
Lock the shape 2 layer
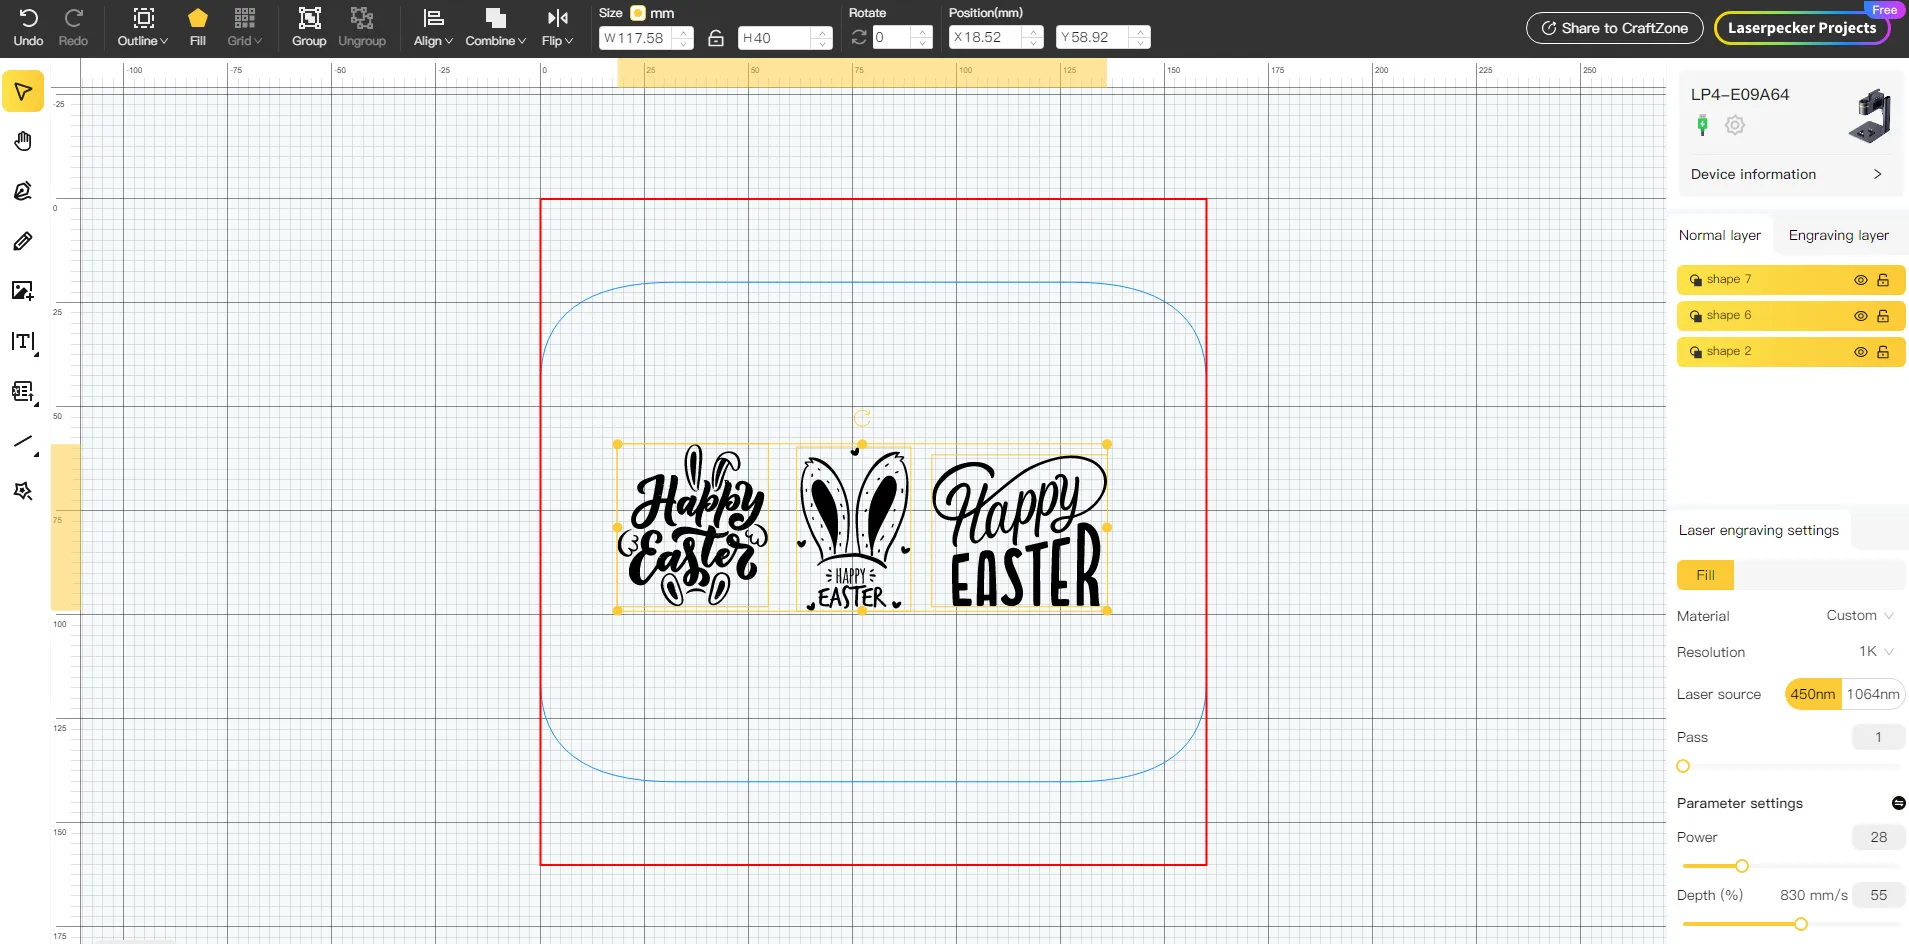[x=1883, y=352]
